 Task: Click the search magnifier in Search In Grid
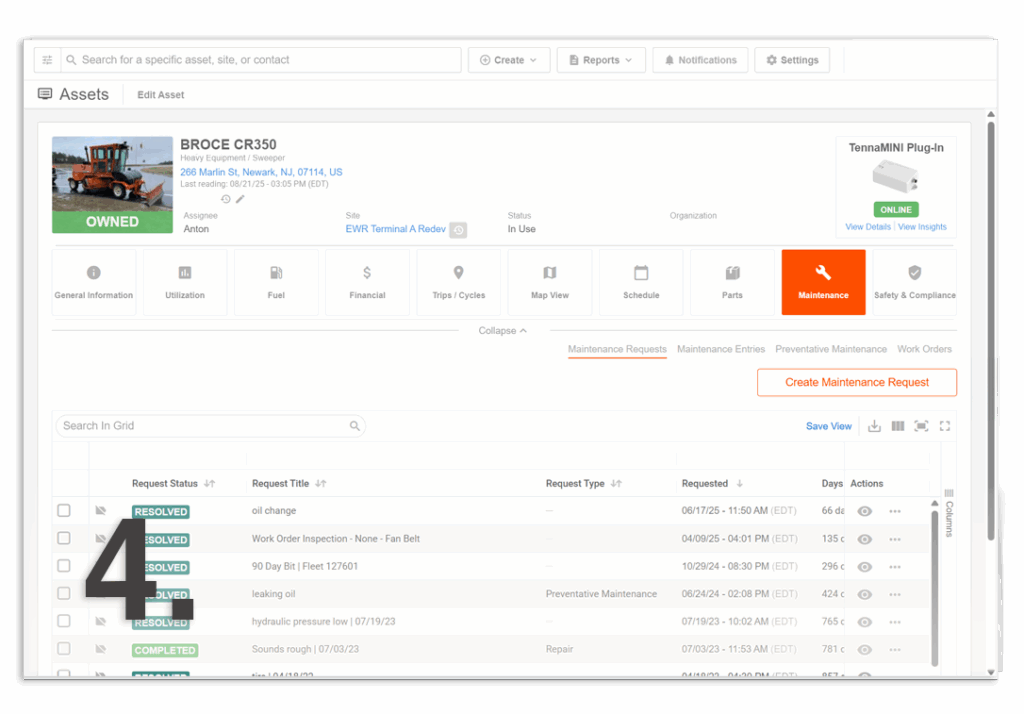click(x=355, y=426)
